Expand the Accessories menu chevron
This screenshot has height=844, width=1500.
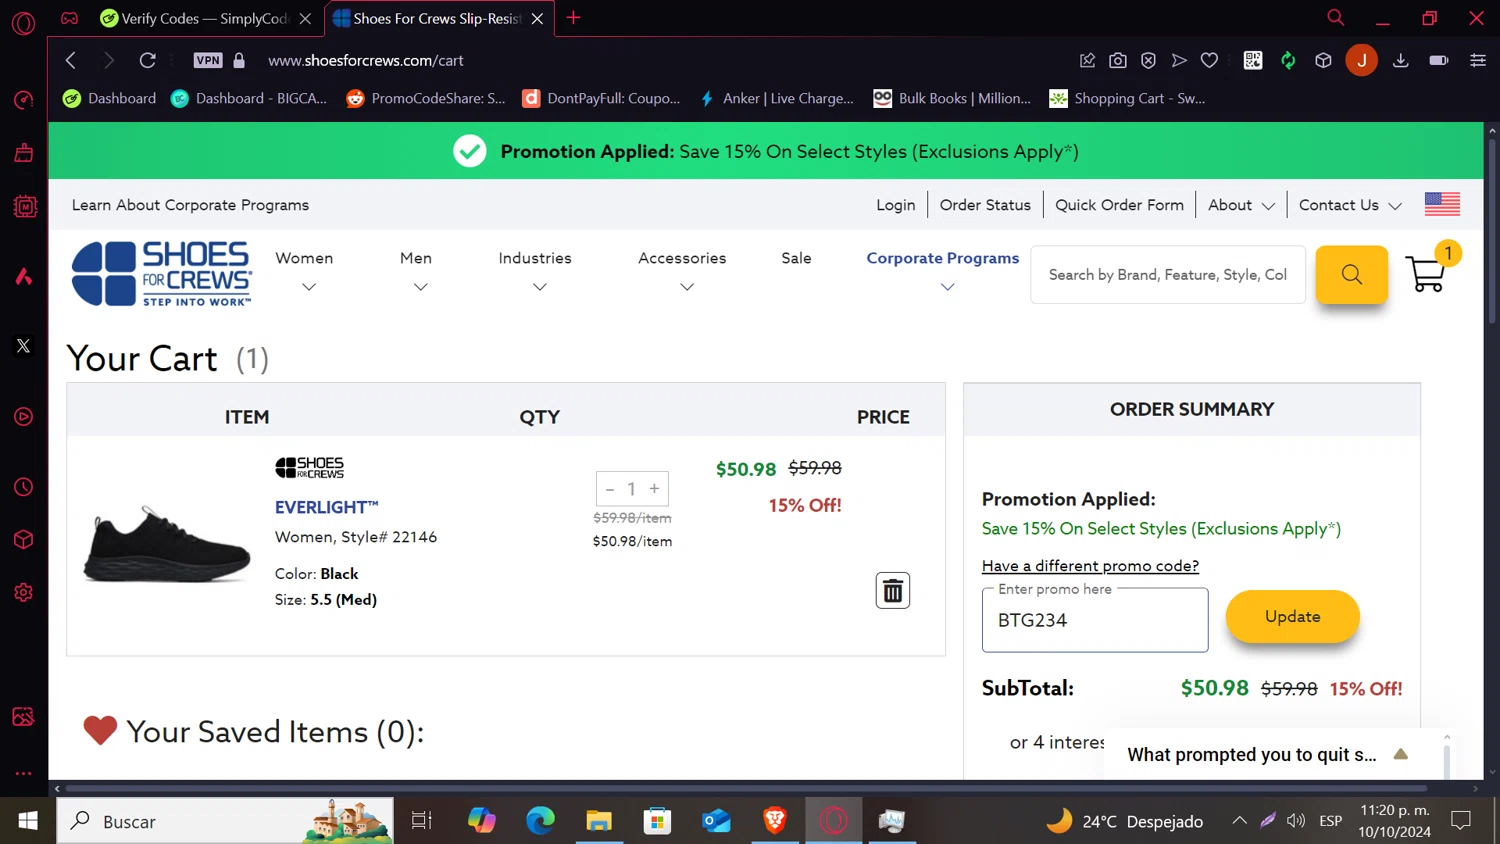687,287
